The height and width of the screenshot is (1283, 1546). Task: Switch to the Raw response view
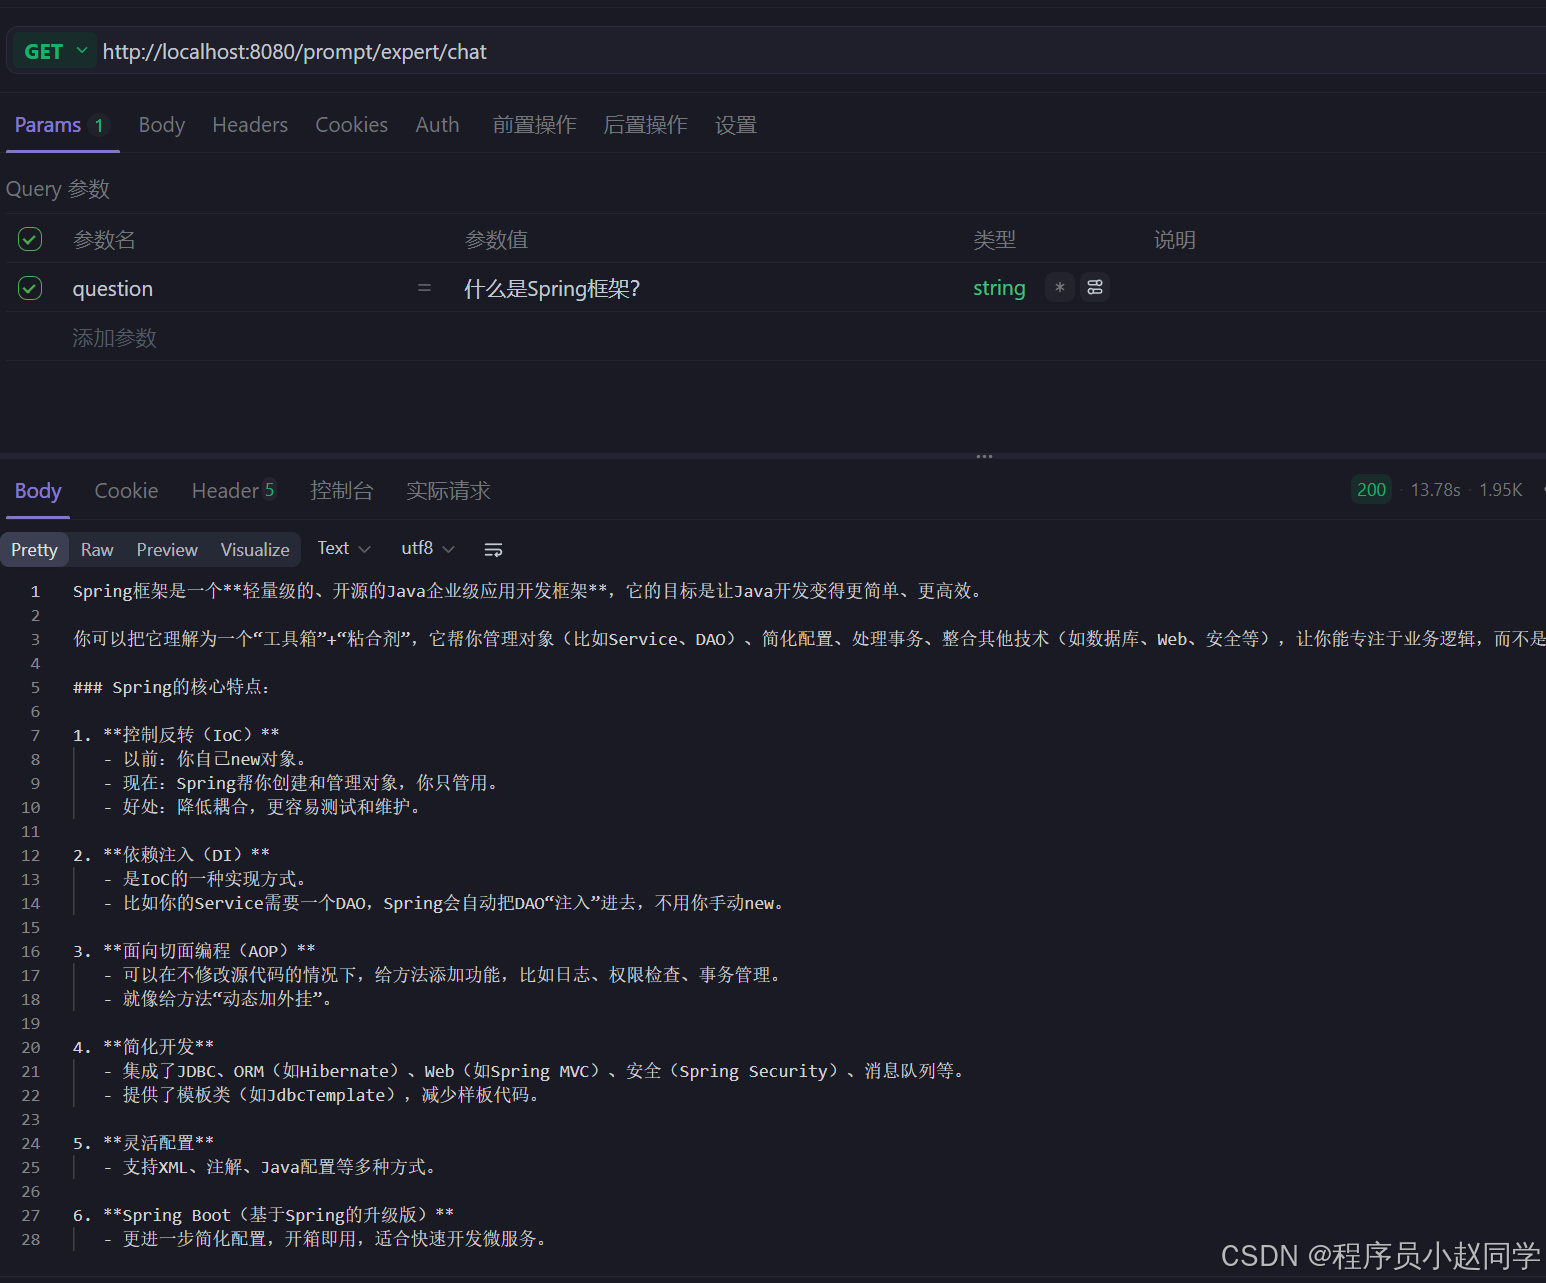[96, 549]
